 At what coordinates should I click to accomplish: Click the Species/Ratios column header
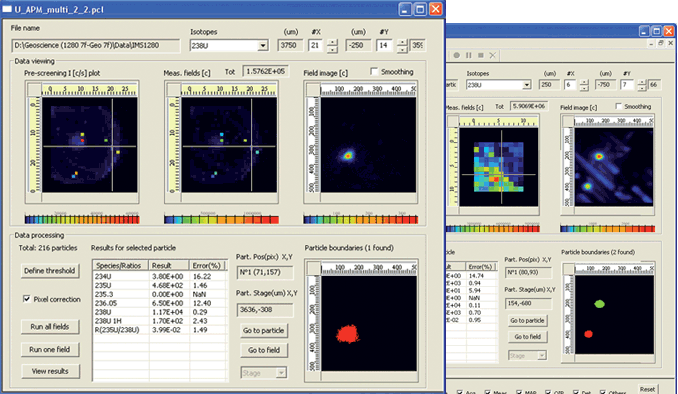[x=121, y=266]
